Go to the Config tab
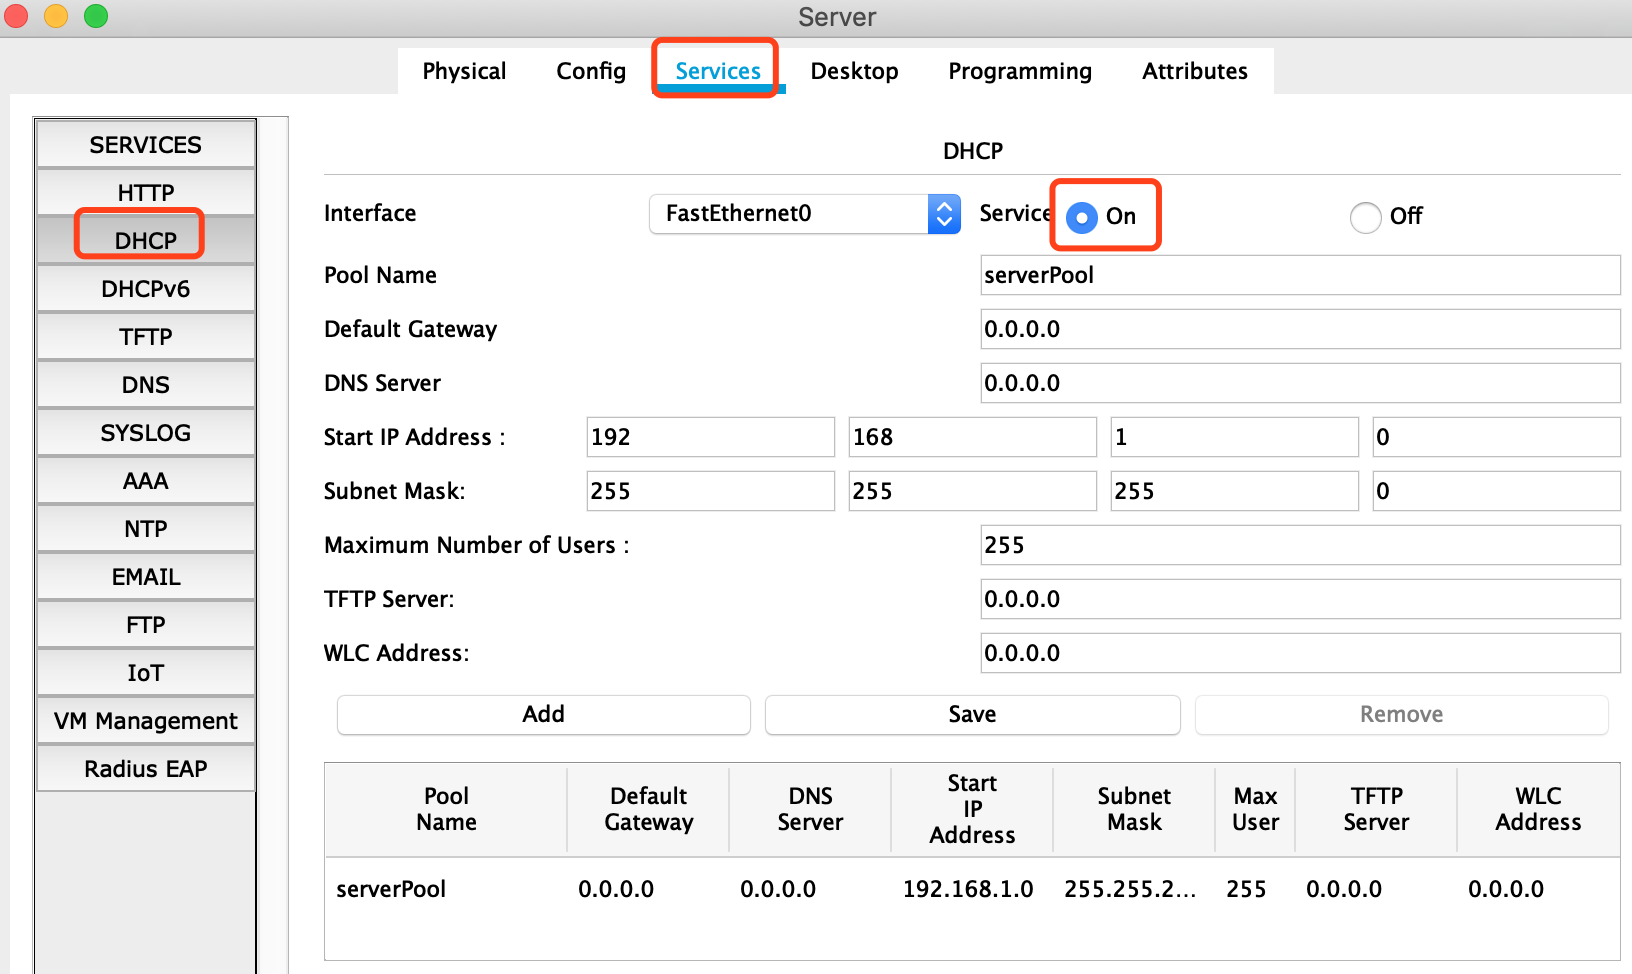Screen dimensions: 1632x974 (591, 71)
